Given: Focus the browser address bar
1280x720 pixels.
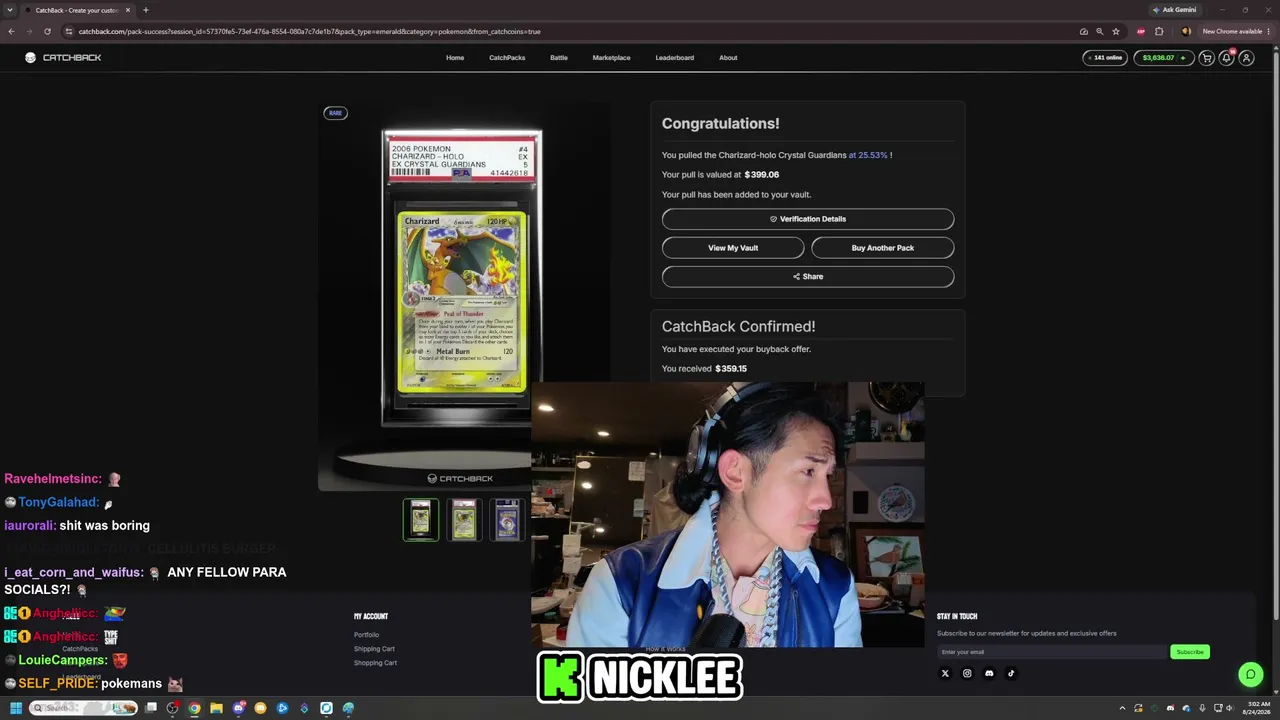Looking at the screenshot, I should [575, 31].
